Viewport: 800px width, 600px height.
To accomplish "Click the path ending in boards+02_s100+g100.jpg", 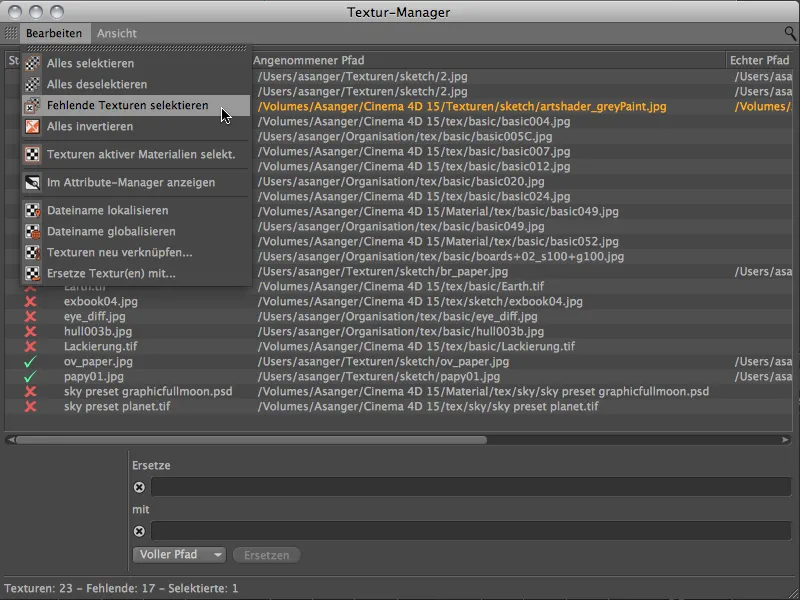I will pyautogui.click(x=440, y=257).
